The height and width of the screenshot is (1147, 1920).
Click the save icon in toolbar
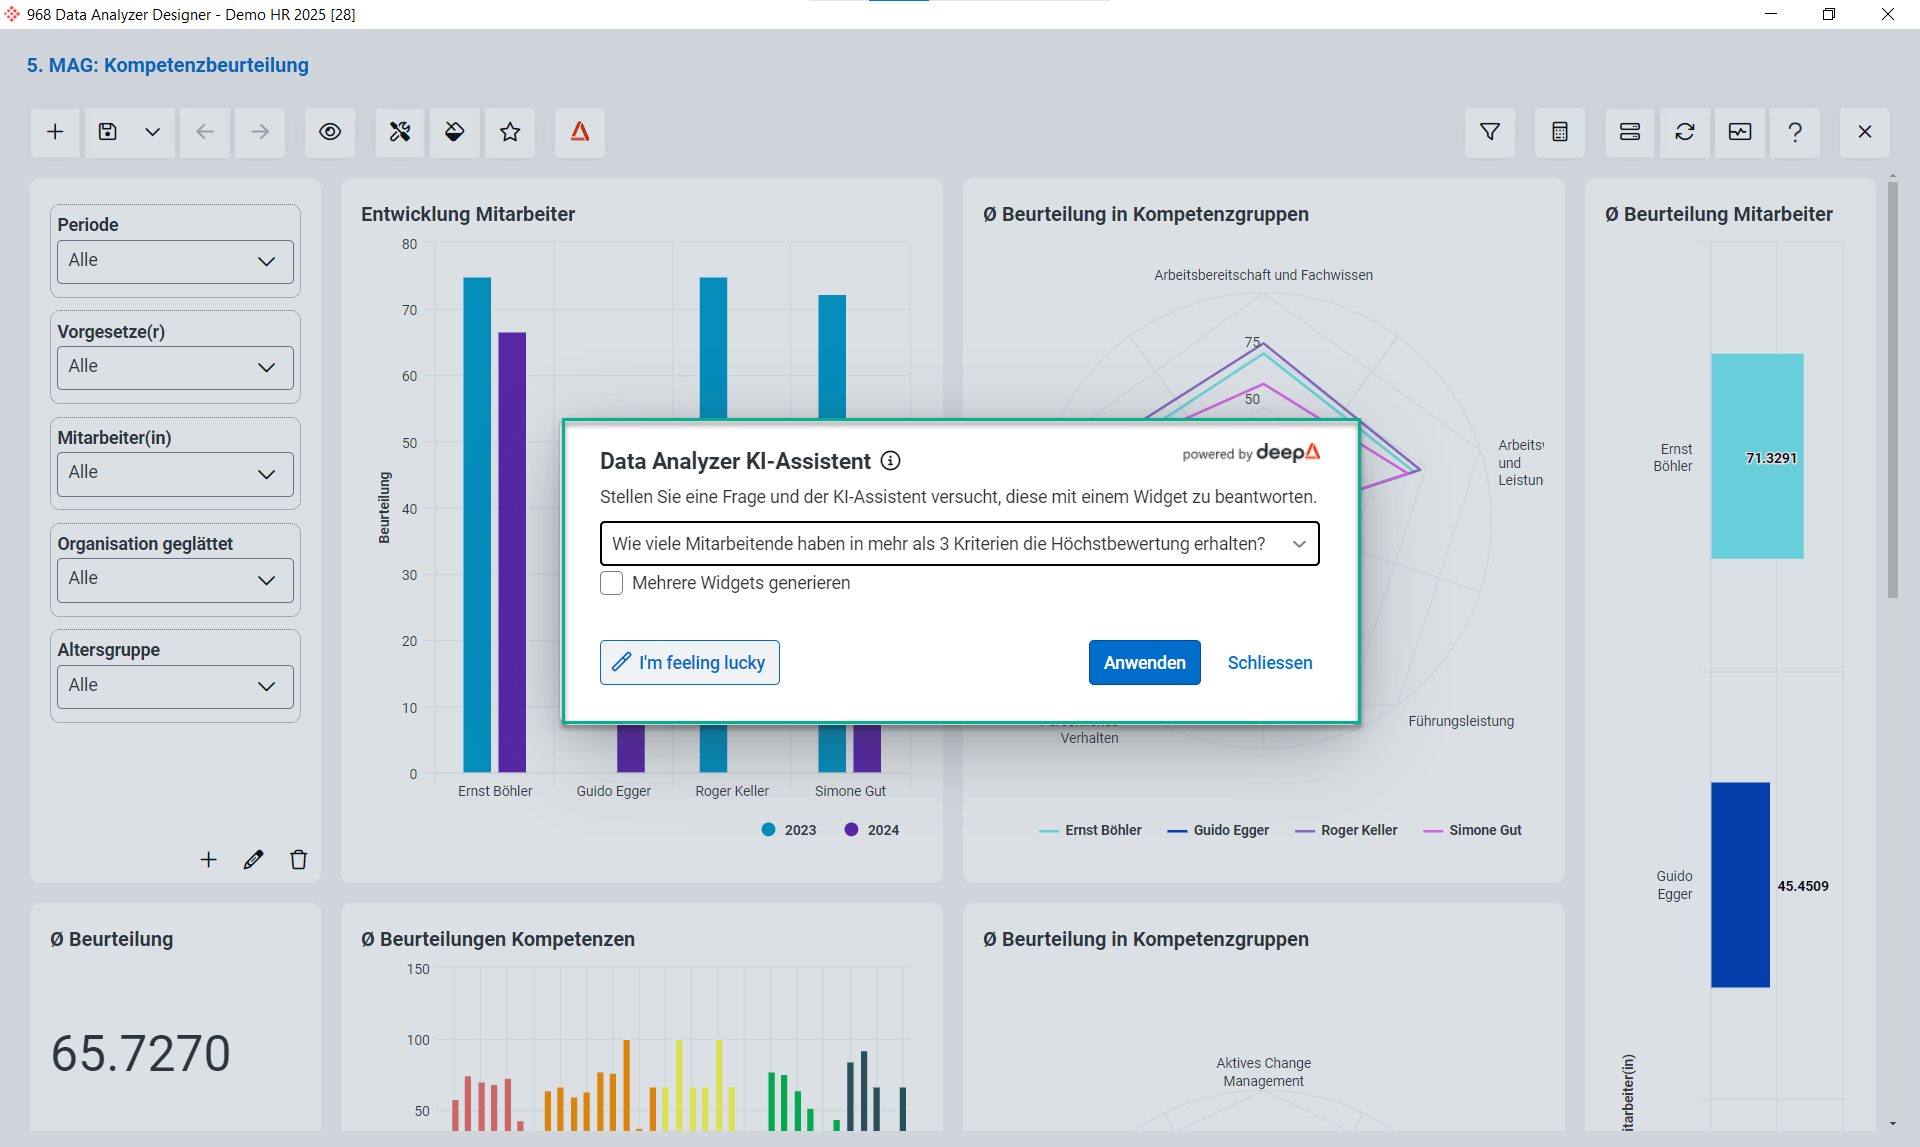pos(108,132)
